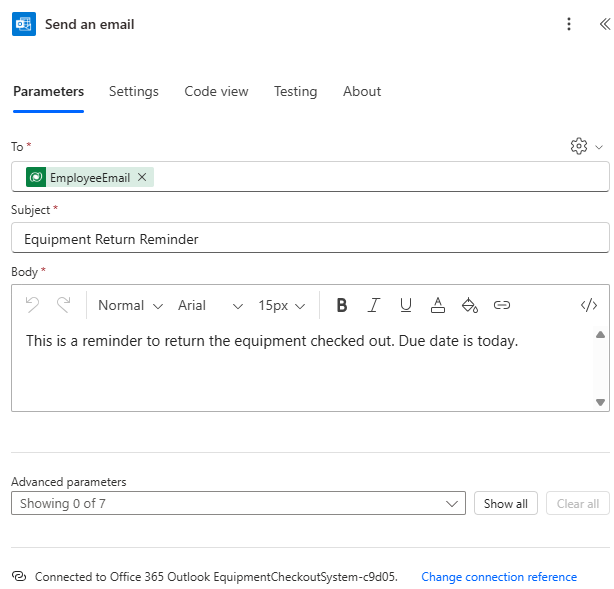Click the body scrollbar up arrow
This screenshot has height=589, width=614.
600,334
